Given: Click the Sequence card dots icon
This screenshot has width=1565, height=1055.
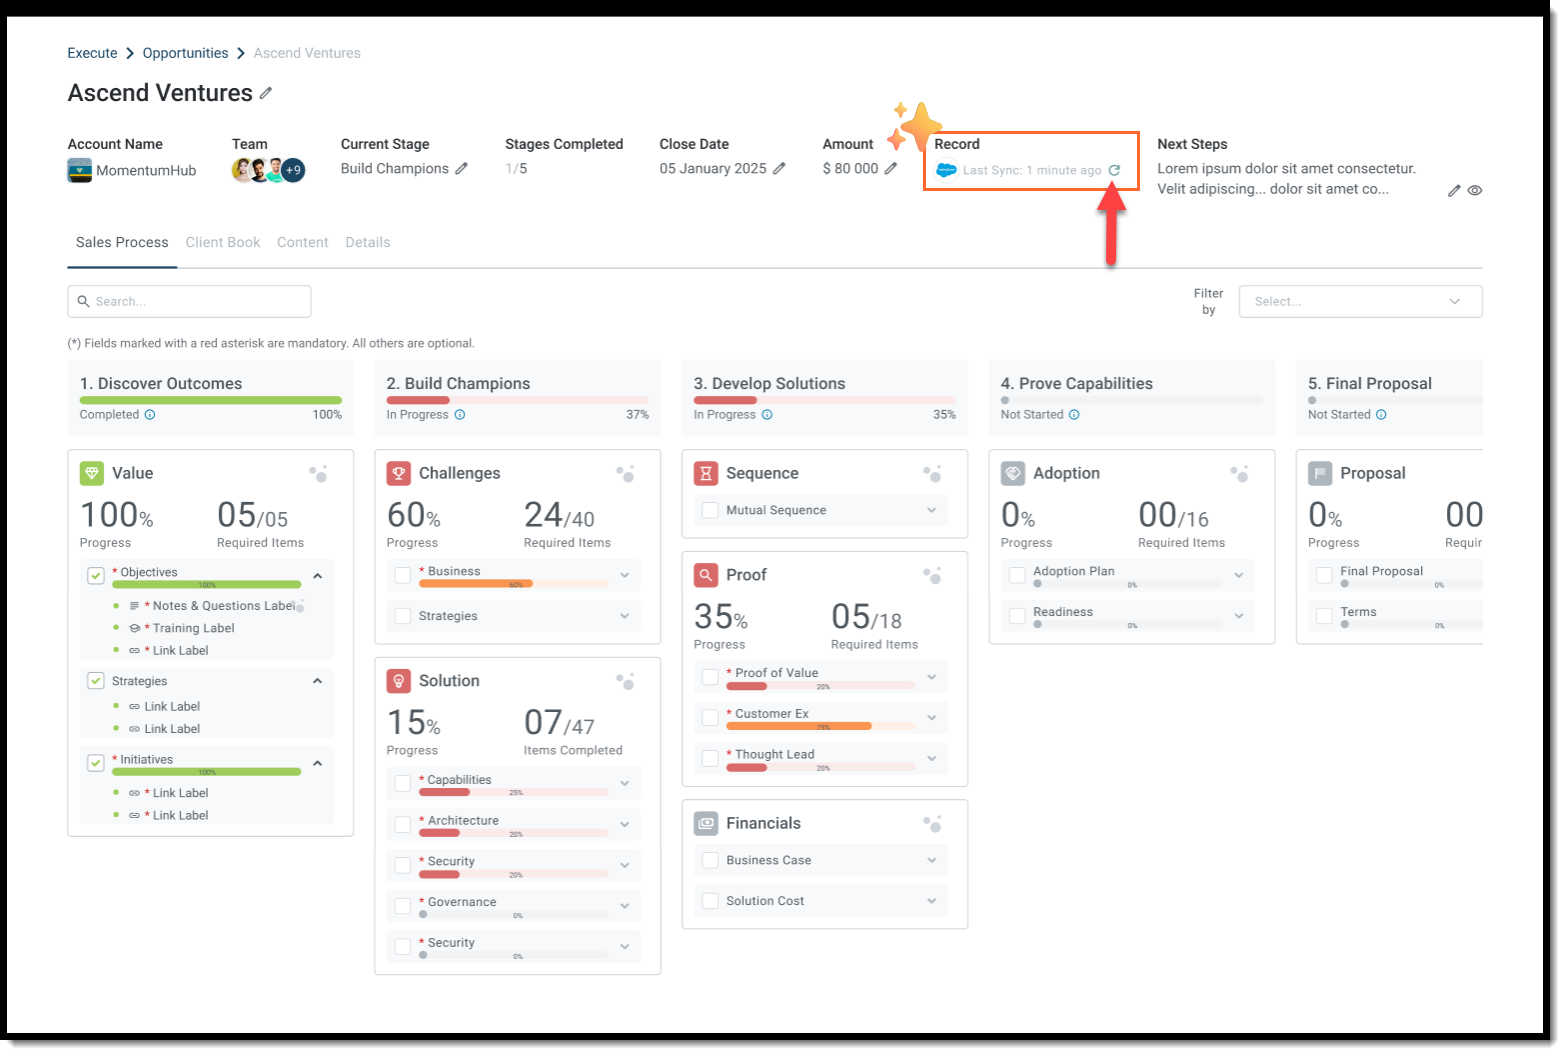Looking at the screenshot, I should (x=933, y=473).
